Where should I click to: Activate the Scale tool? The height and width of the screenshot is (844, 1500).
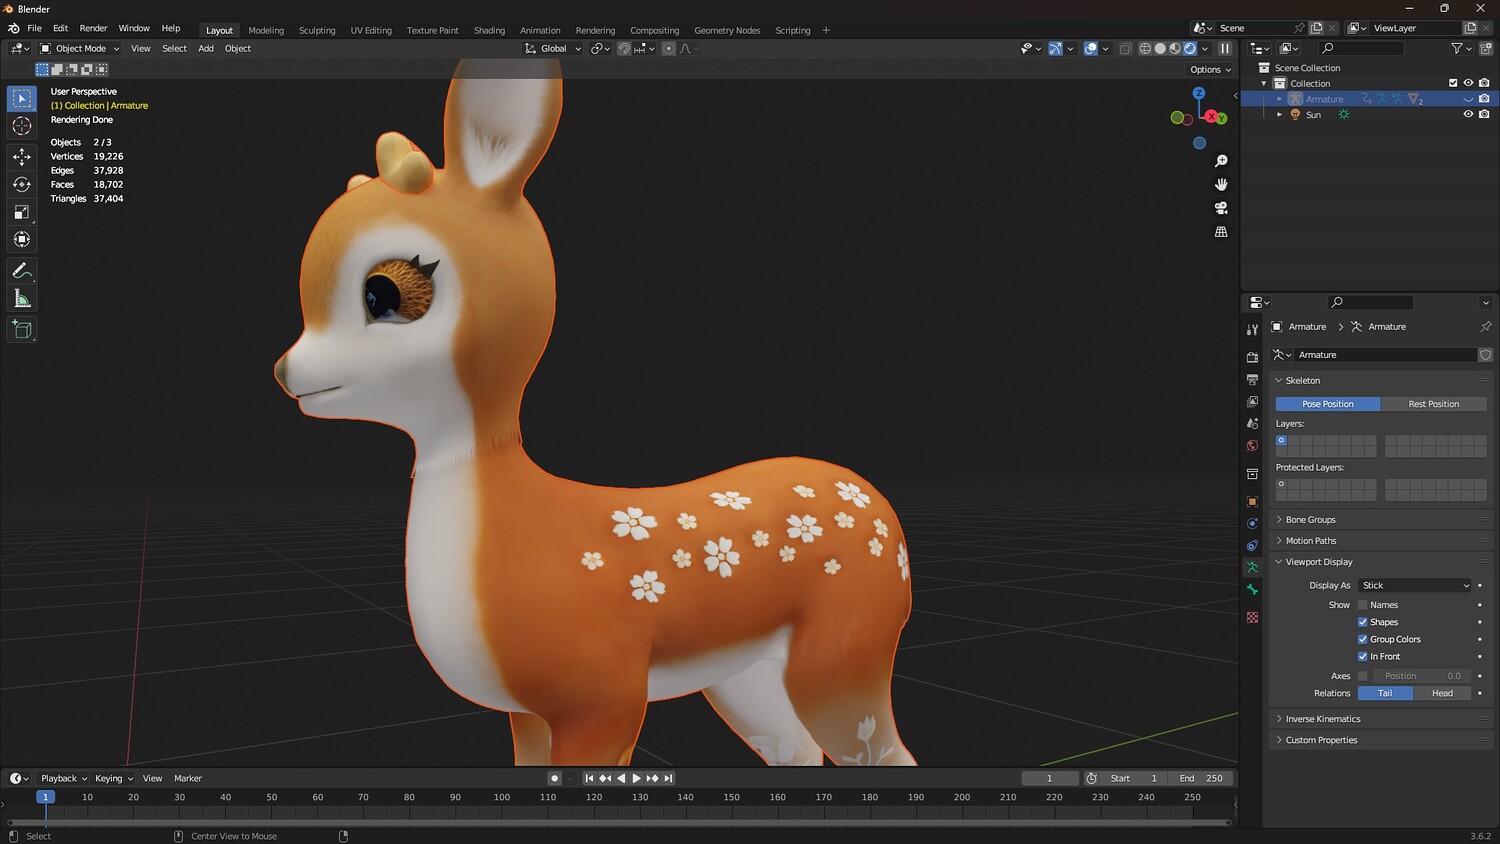pyautogui.click(x=22, y=212)
